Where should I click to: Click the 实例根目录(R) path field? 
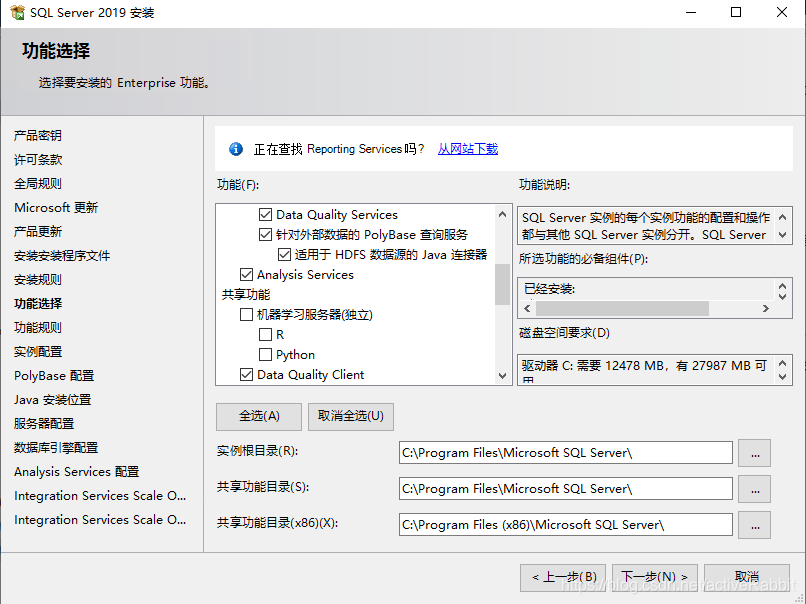(x=565, y=453)
